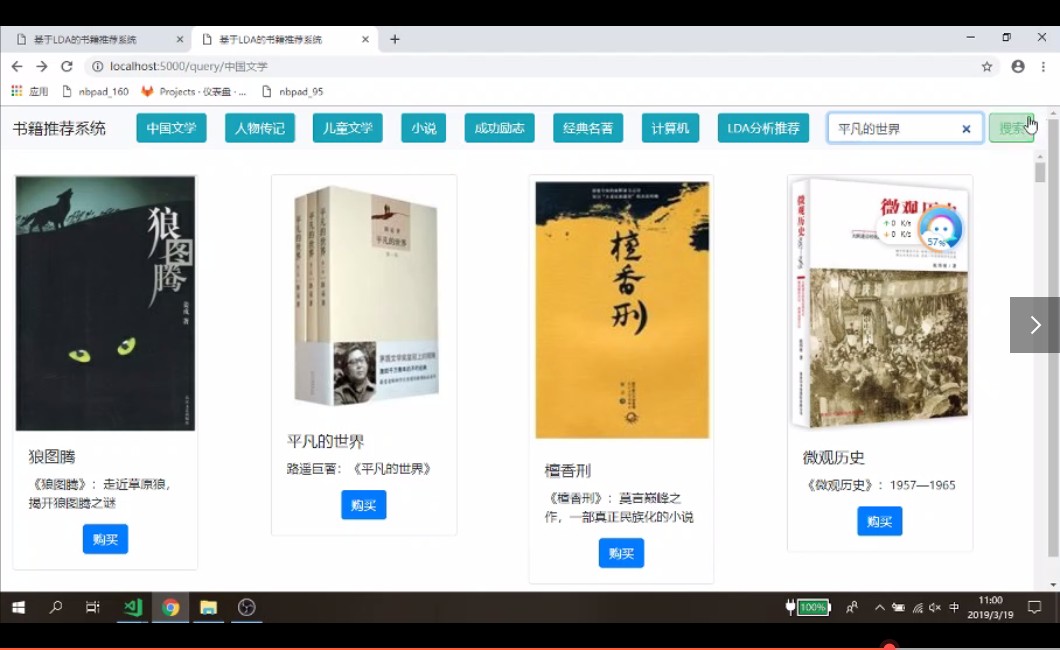Open Task View on the taskbar
1060x650 pixels.
coord(93,607)
